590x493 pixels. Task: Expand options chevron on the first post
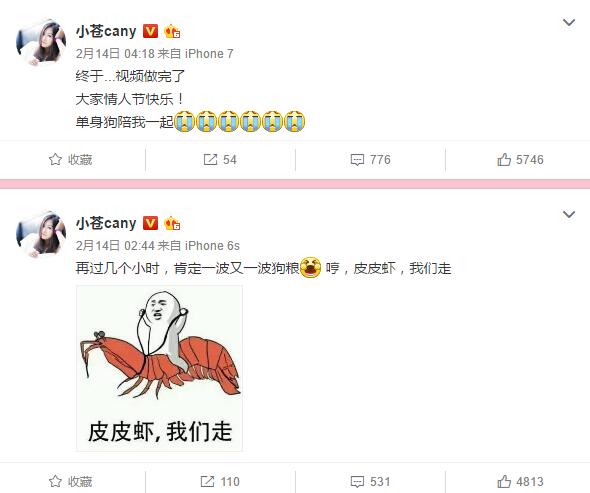[569, 23]
